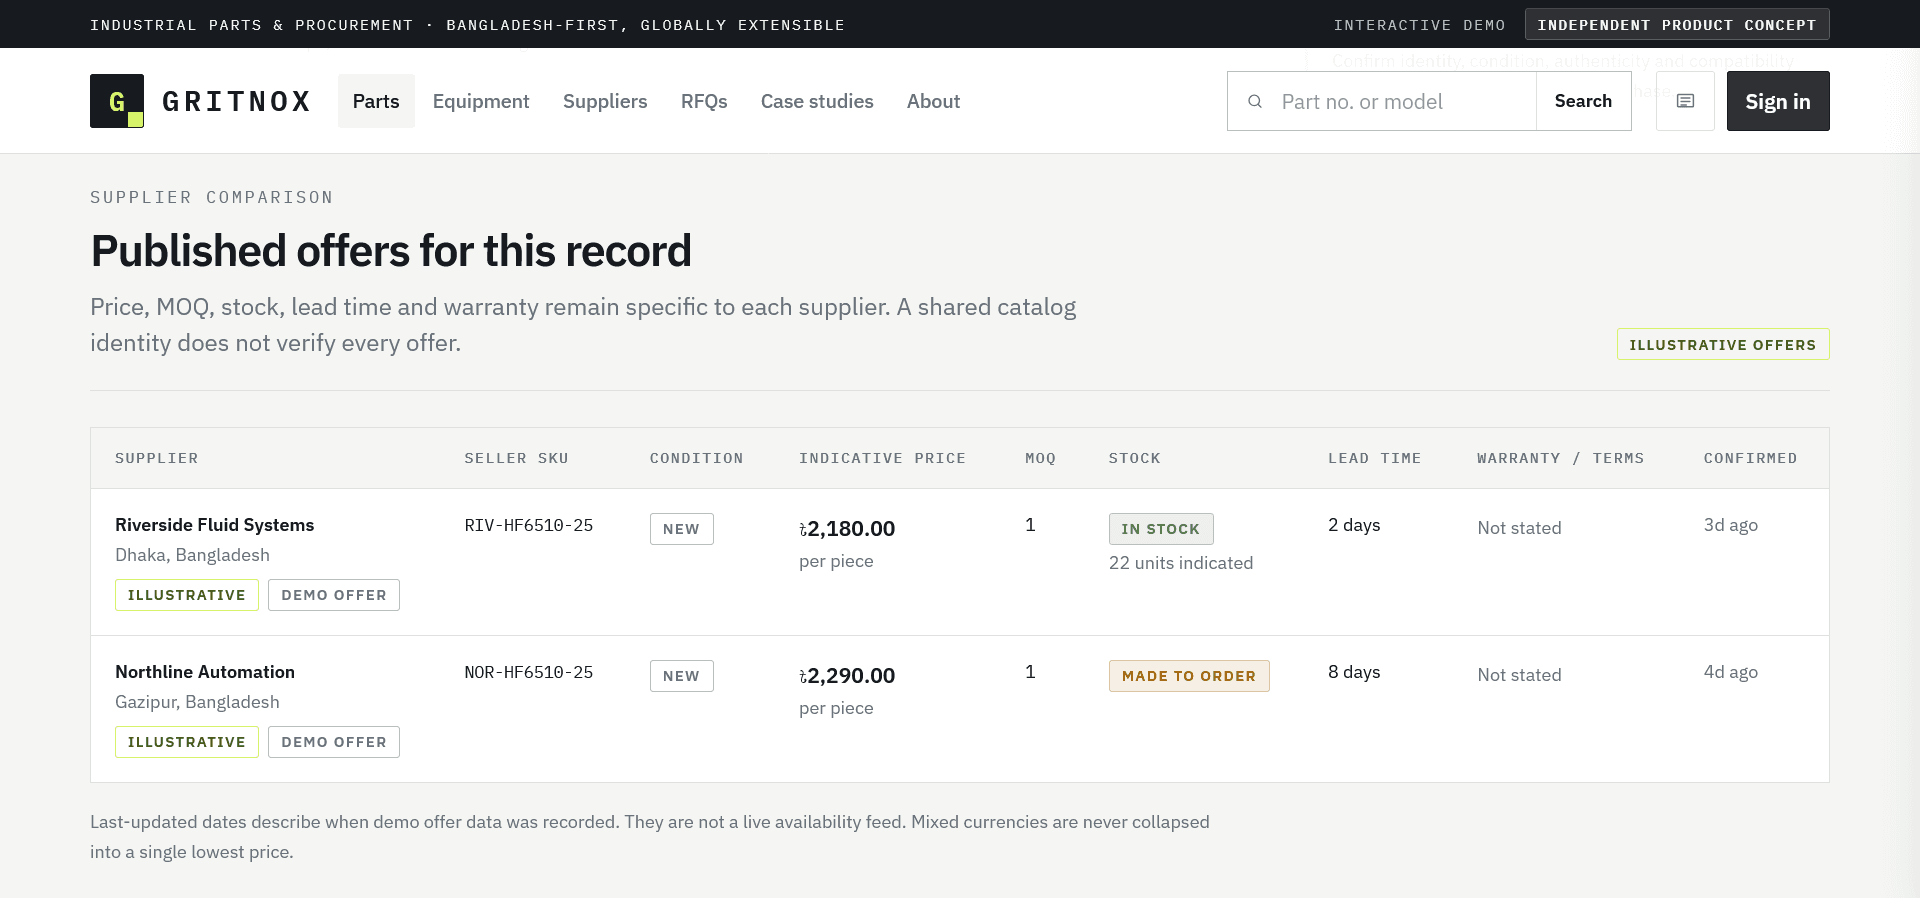Image resolution: width=1920 pixels, height=898 pixels.
Task: Open the Parts nav tab
Action: tap(376, 101)
